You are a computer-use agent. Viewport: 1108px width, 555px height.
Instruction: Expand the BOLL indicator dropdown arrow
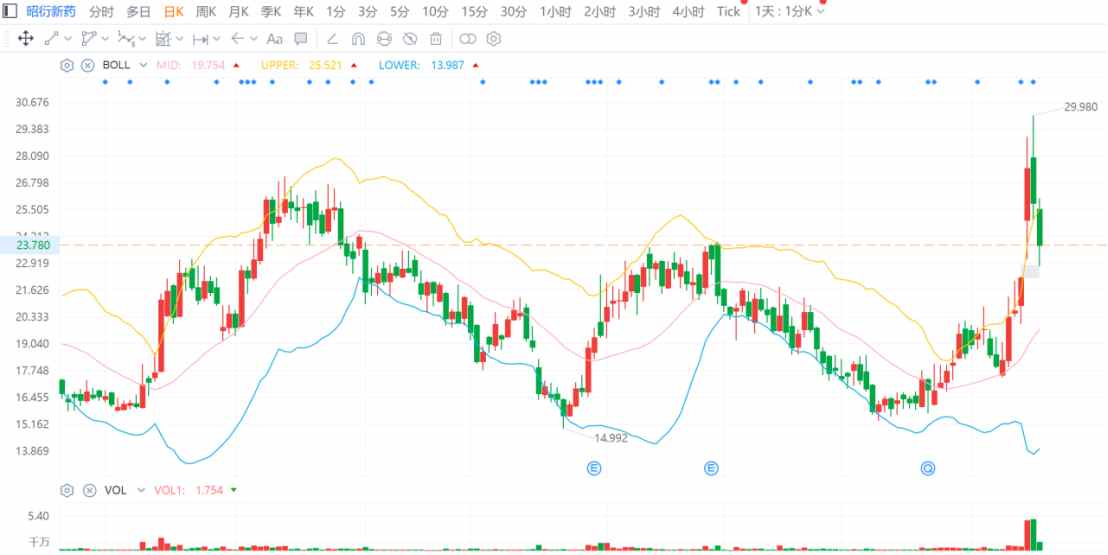[143, 65]
